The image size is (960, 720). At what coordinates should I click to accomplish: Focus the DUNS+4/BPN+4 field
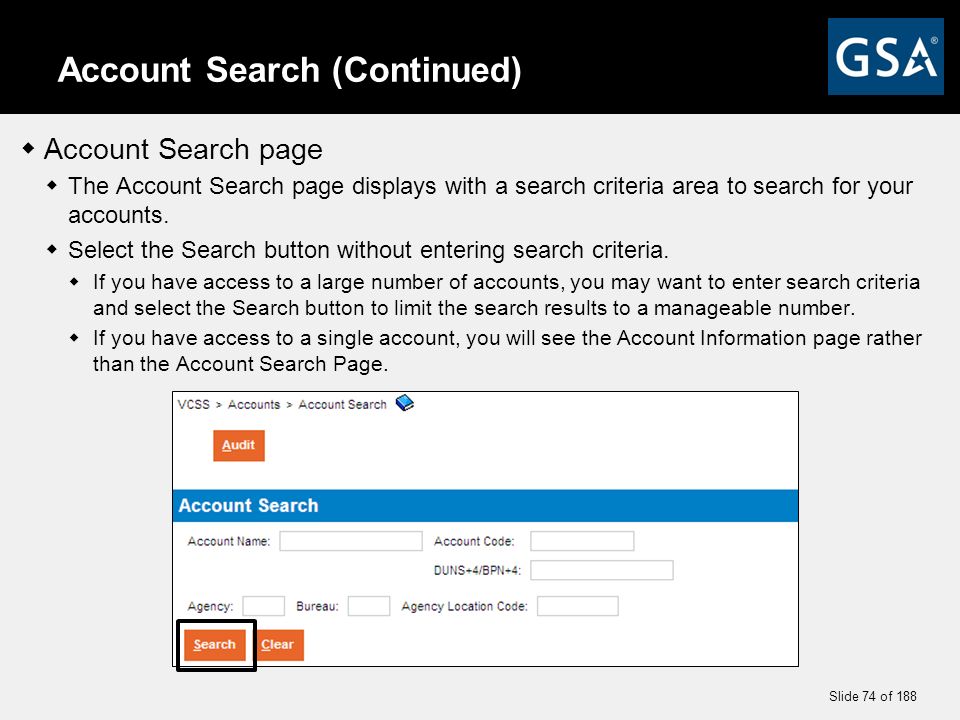(x=602, y=570)
